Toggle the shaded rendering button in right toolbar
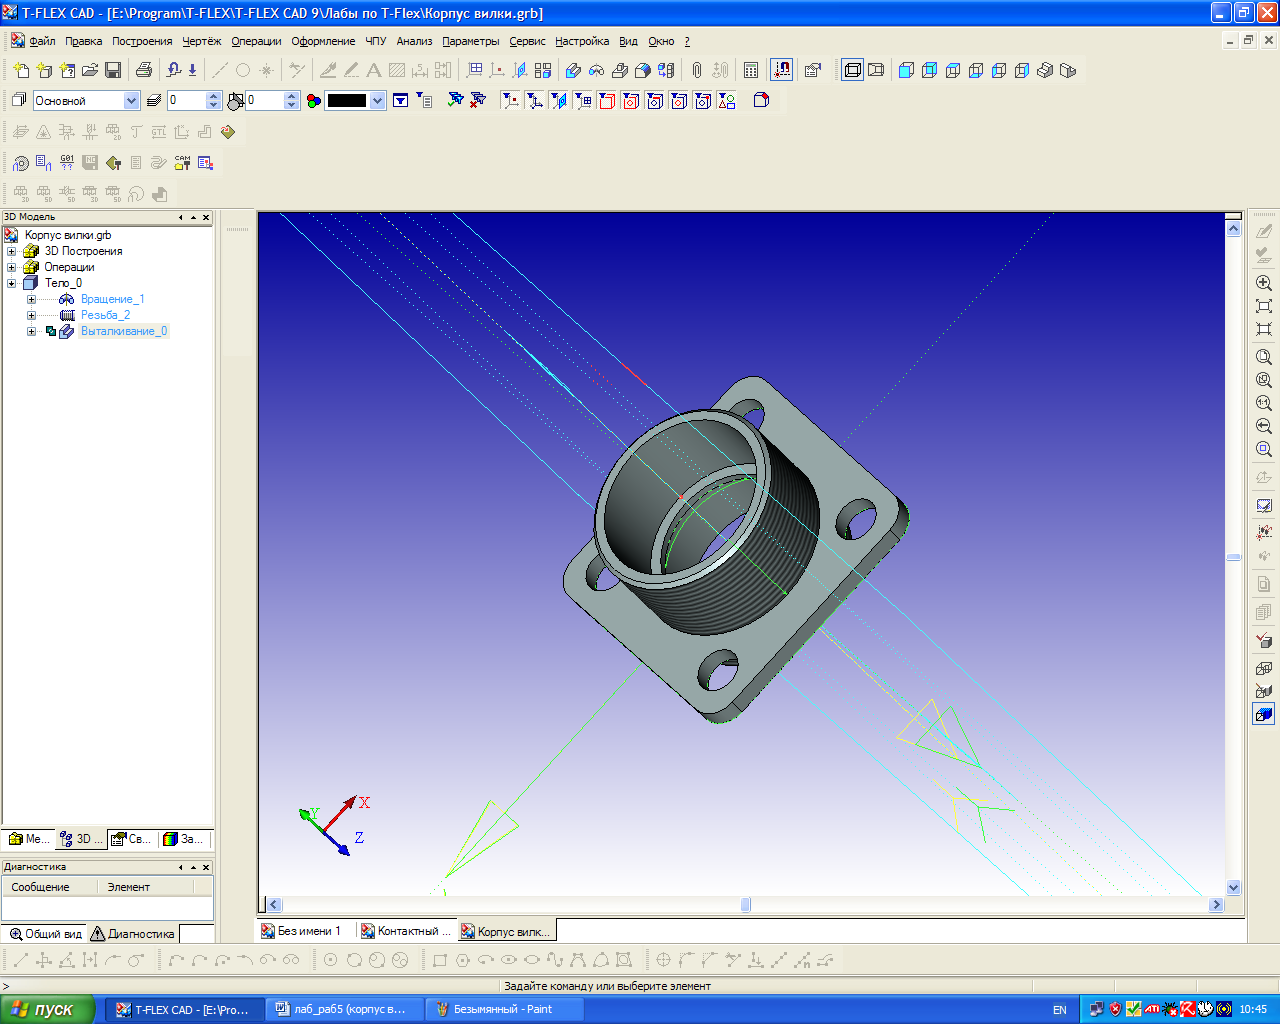Image resolution: width=1280 pixels, height=1024 pixels. point(1264,714)
